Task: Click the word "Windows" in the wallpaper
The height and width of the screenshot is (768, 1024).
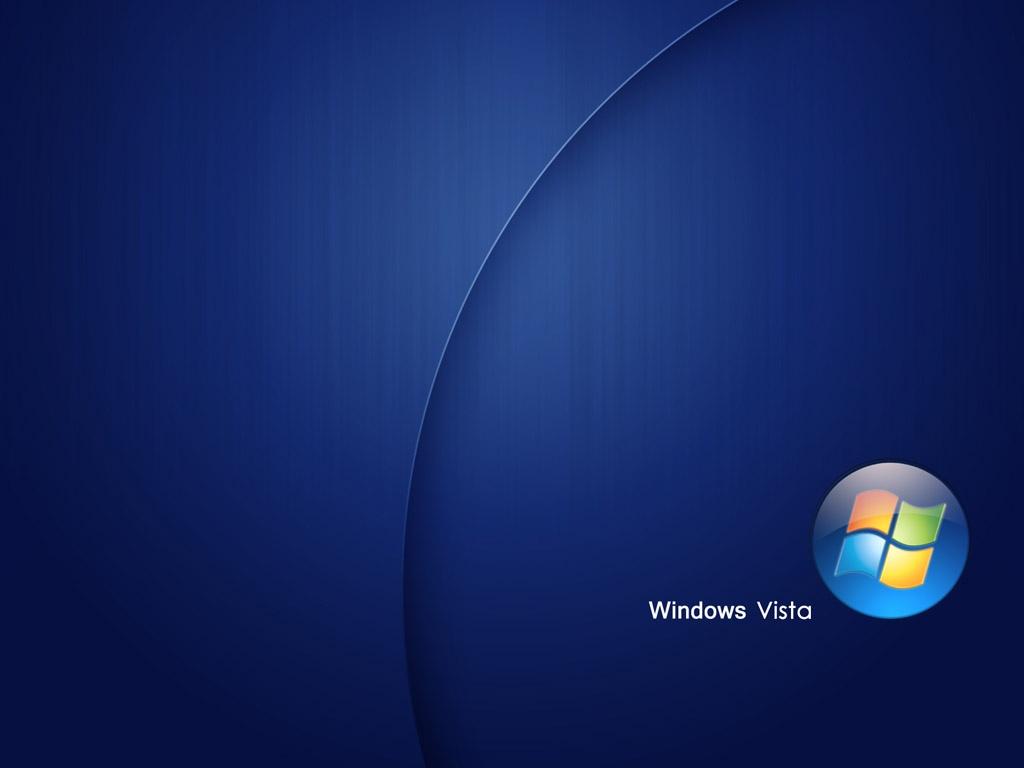Action: point(697,610)
